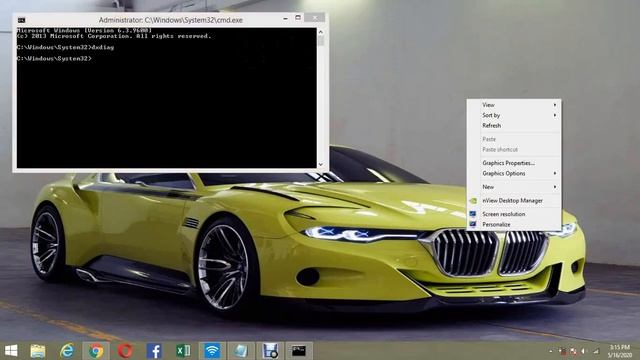Click the NVIDIA icon beside nView Desktop Manager
The image size is (640, 360).
click(473, 201)
